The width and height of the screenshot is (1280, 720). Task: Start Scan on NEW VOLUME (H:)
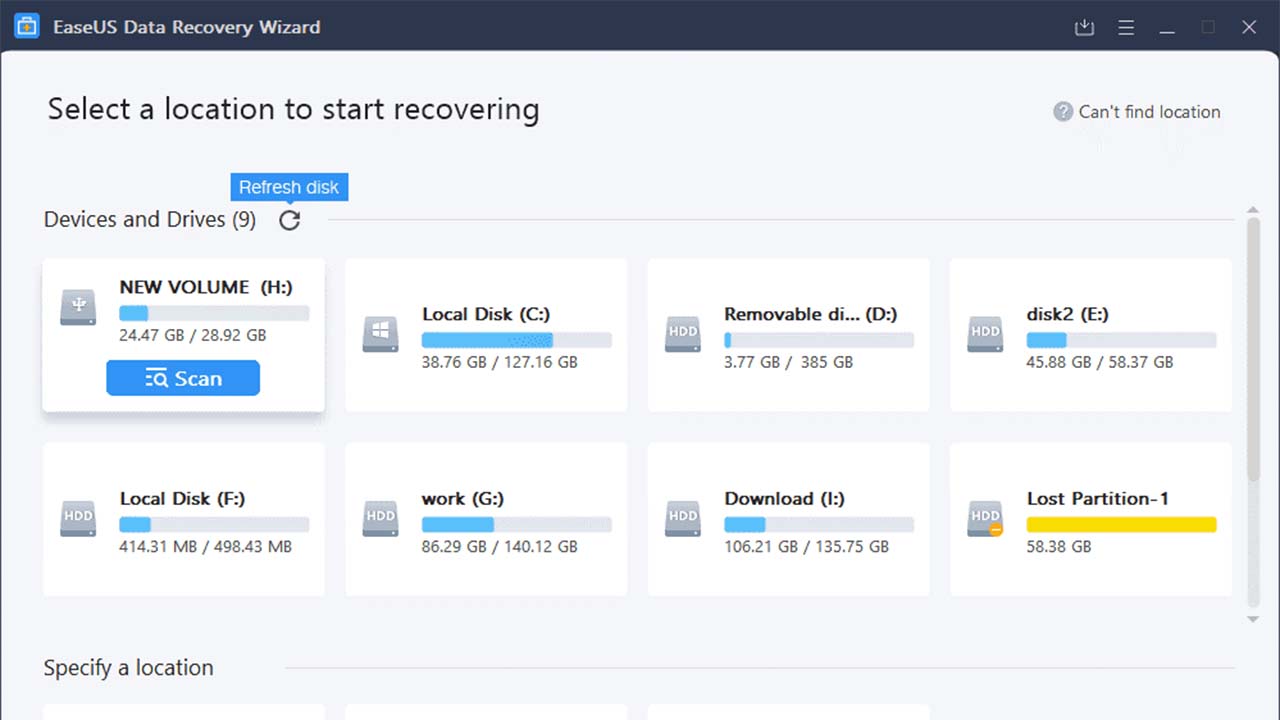(183, 378)
